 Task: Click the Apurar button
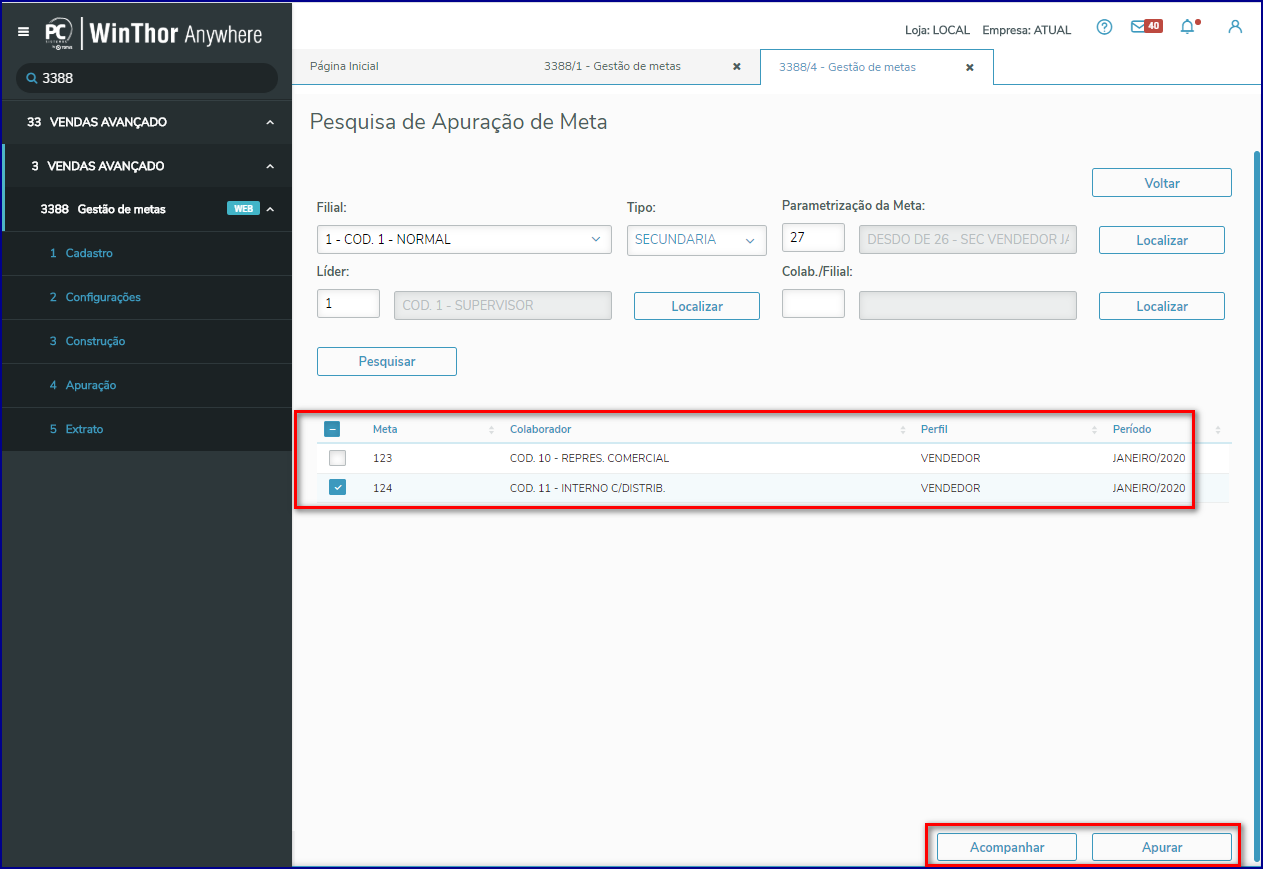(x=1162, y=847)
